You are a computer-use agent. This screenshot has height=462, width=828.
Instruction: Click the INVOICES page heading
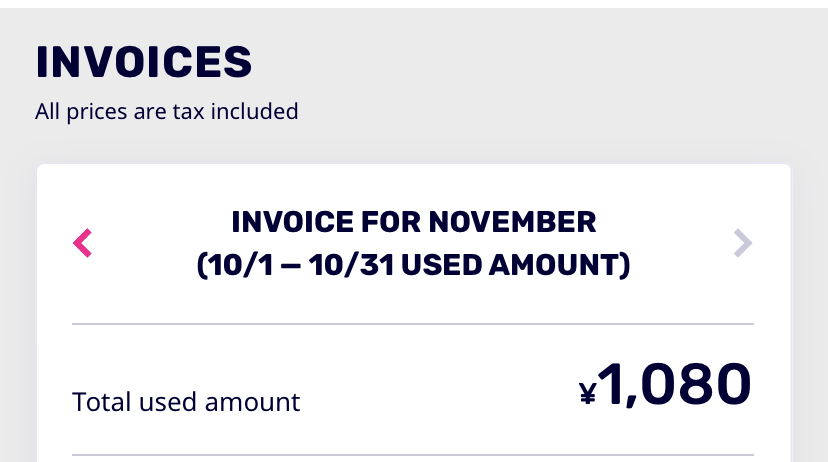pos(143,62)
